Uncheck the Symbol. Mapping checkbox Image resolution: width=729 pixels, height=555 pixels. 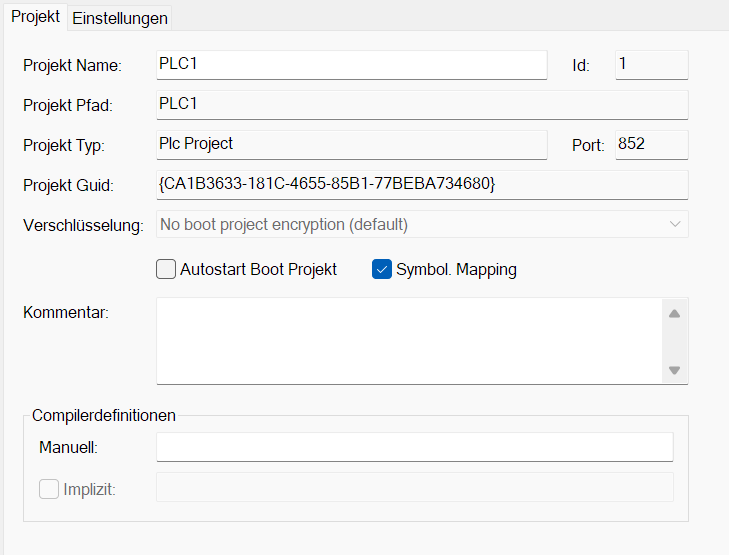coord(382,269)
